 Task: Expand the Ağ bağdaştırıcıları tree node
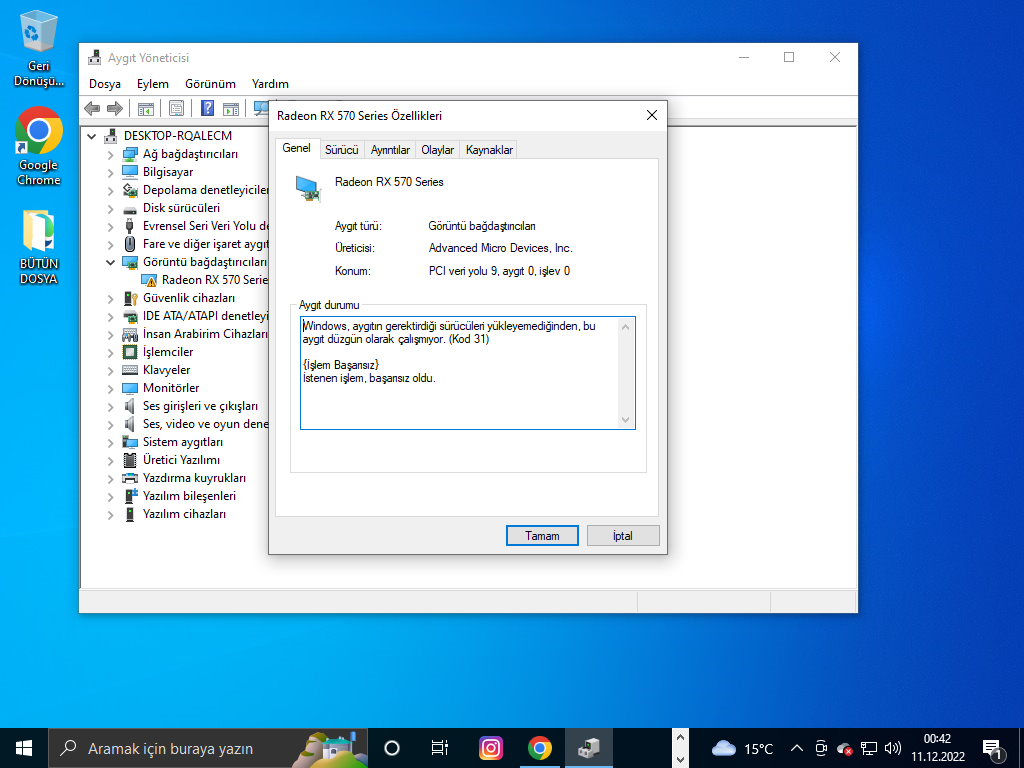tap(110, 154)
